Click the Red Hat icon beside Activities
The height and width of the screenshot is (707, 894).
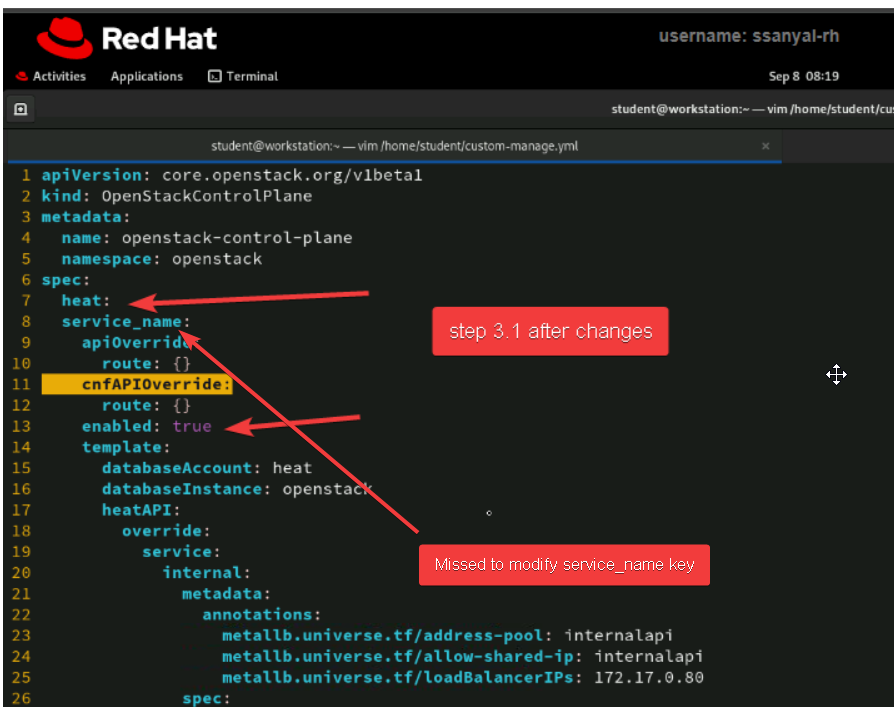click(x=22, y=76)
